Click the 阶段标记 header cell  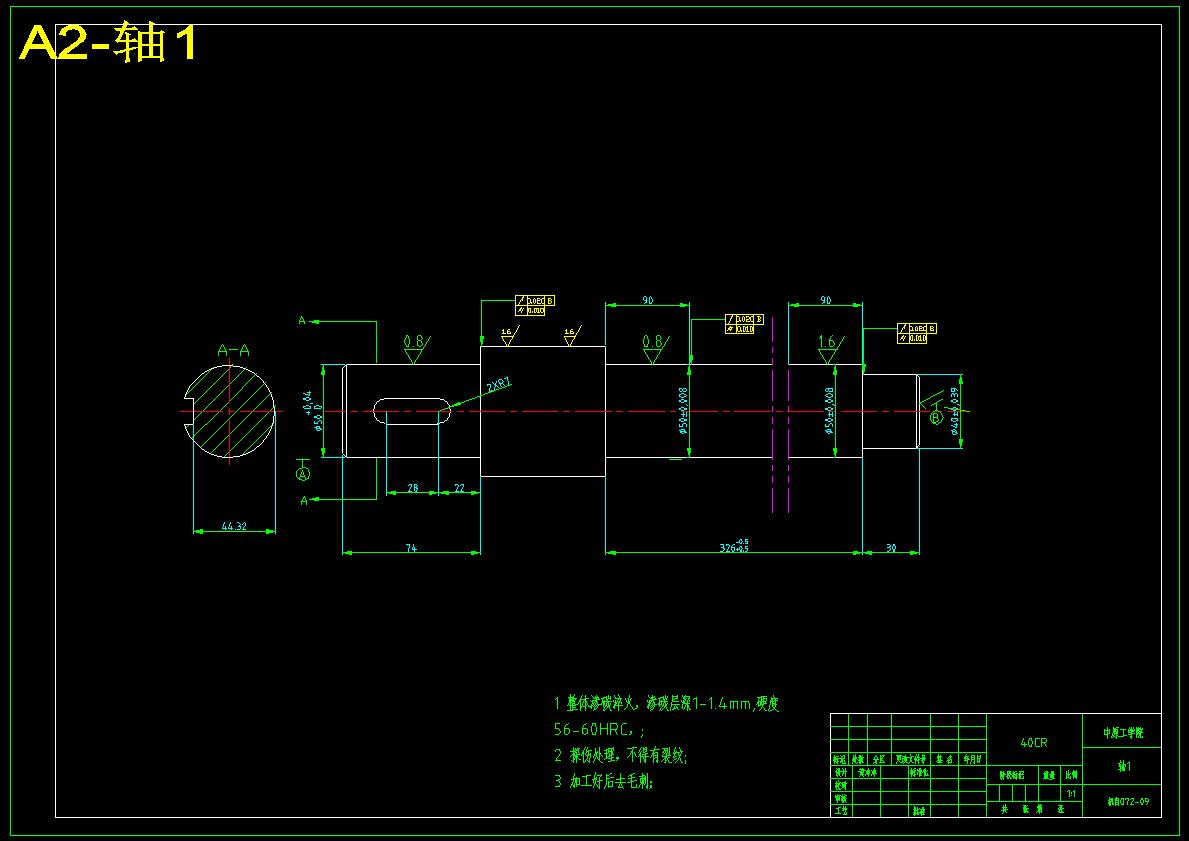click(1012, 776)
